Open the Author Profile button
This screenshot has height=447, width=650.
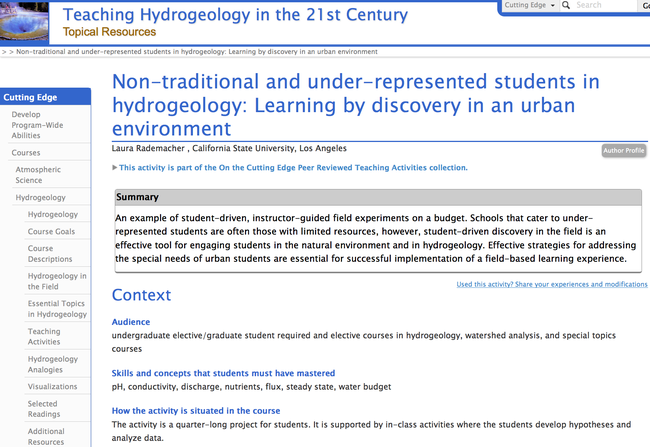pos(623,151)
